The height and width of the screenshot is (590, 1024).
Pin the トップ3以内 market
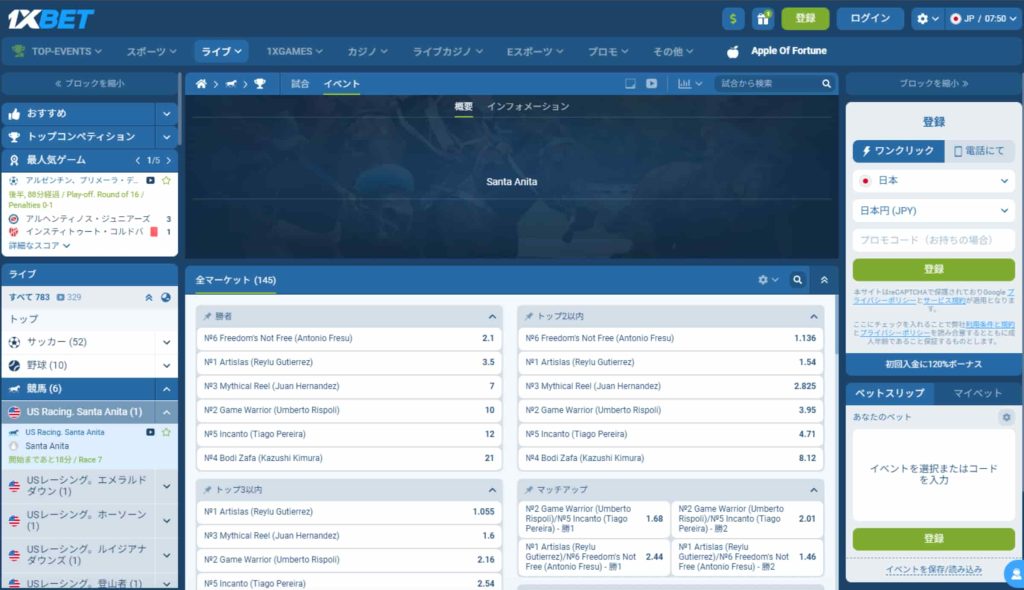point(207,489)
